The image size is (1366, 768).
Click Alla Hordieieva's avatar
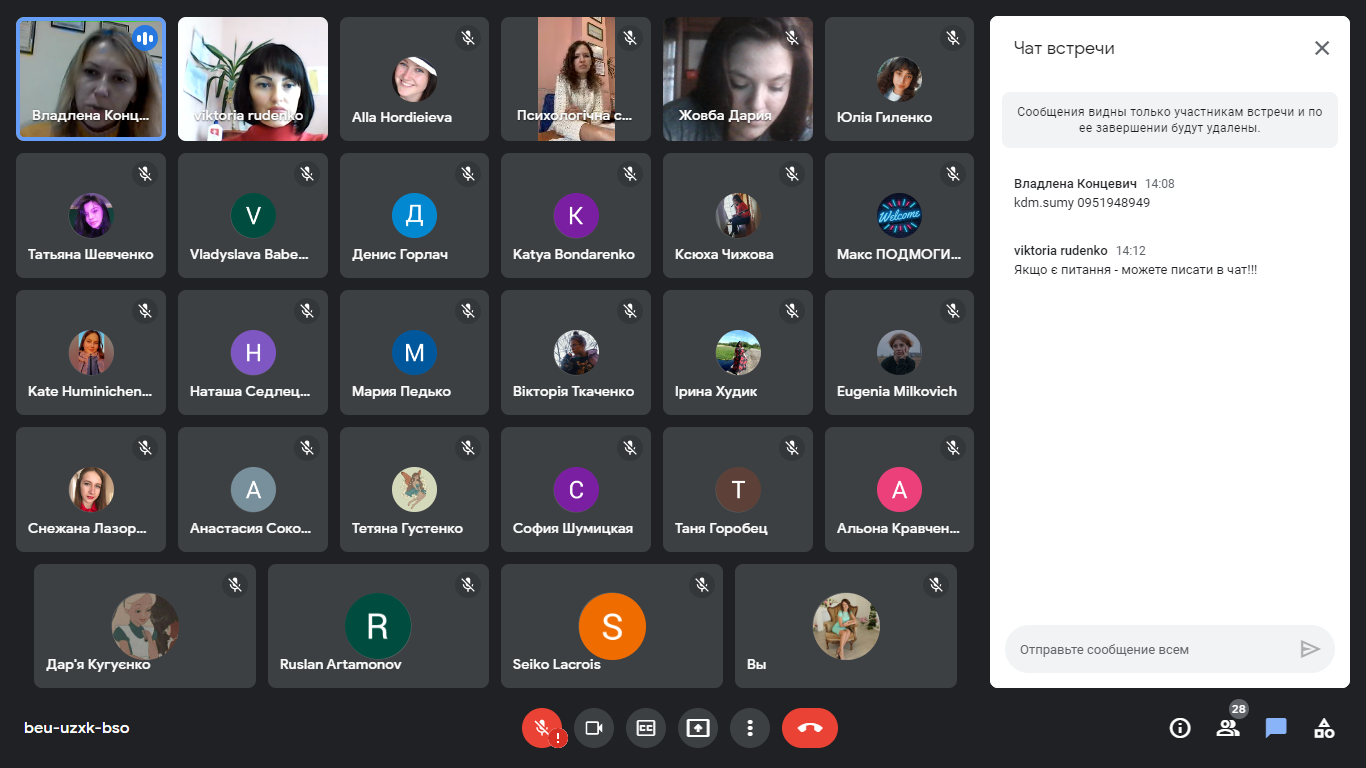tap(414, 79)
